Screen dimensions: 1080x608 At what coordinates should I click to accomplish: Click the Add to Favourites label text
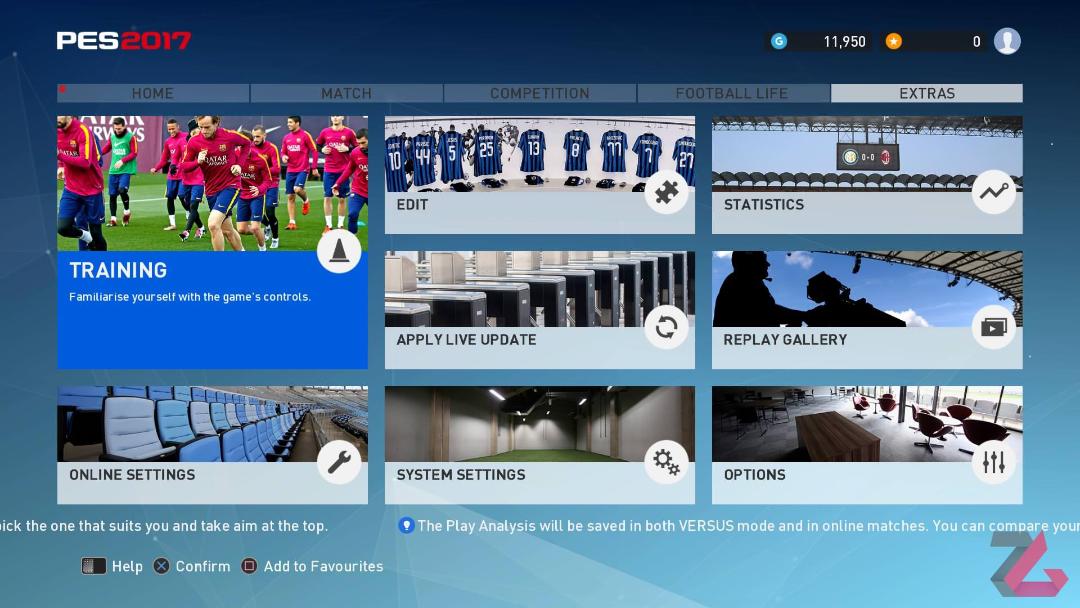tap(323, 566)
